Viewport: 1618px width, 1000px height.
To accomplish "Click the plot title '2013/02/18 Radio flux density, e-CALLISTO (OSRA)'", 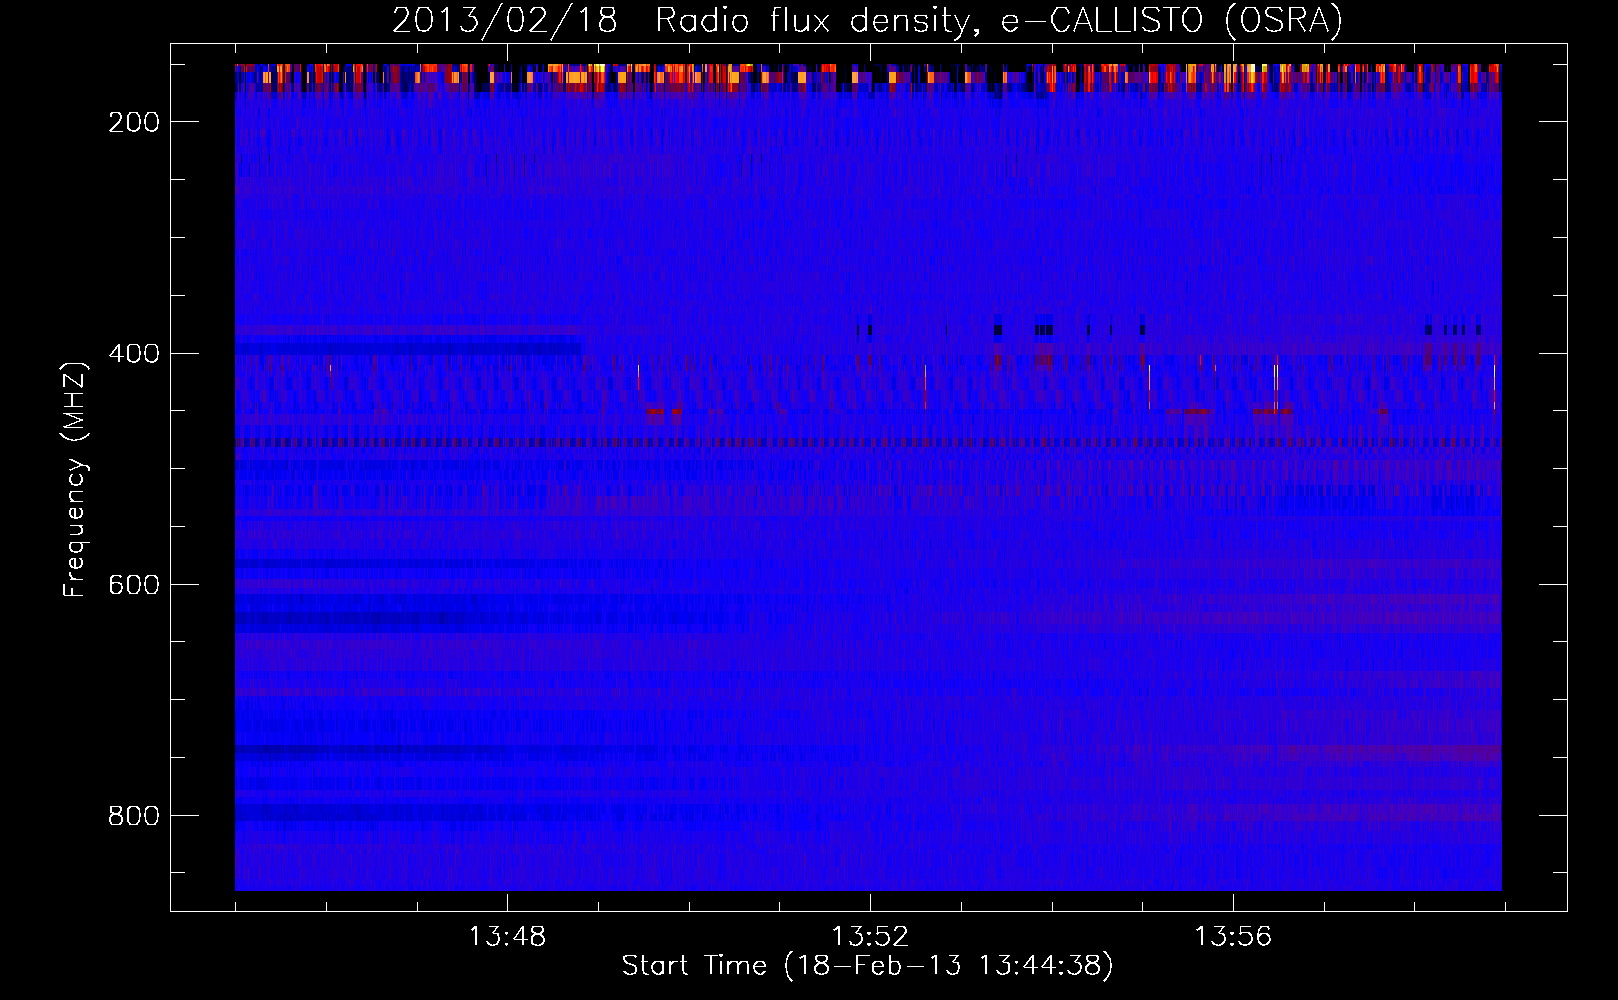I will [x=867, y=21].
